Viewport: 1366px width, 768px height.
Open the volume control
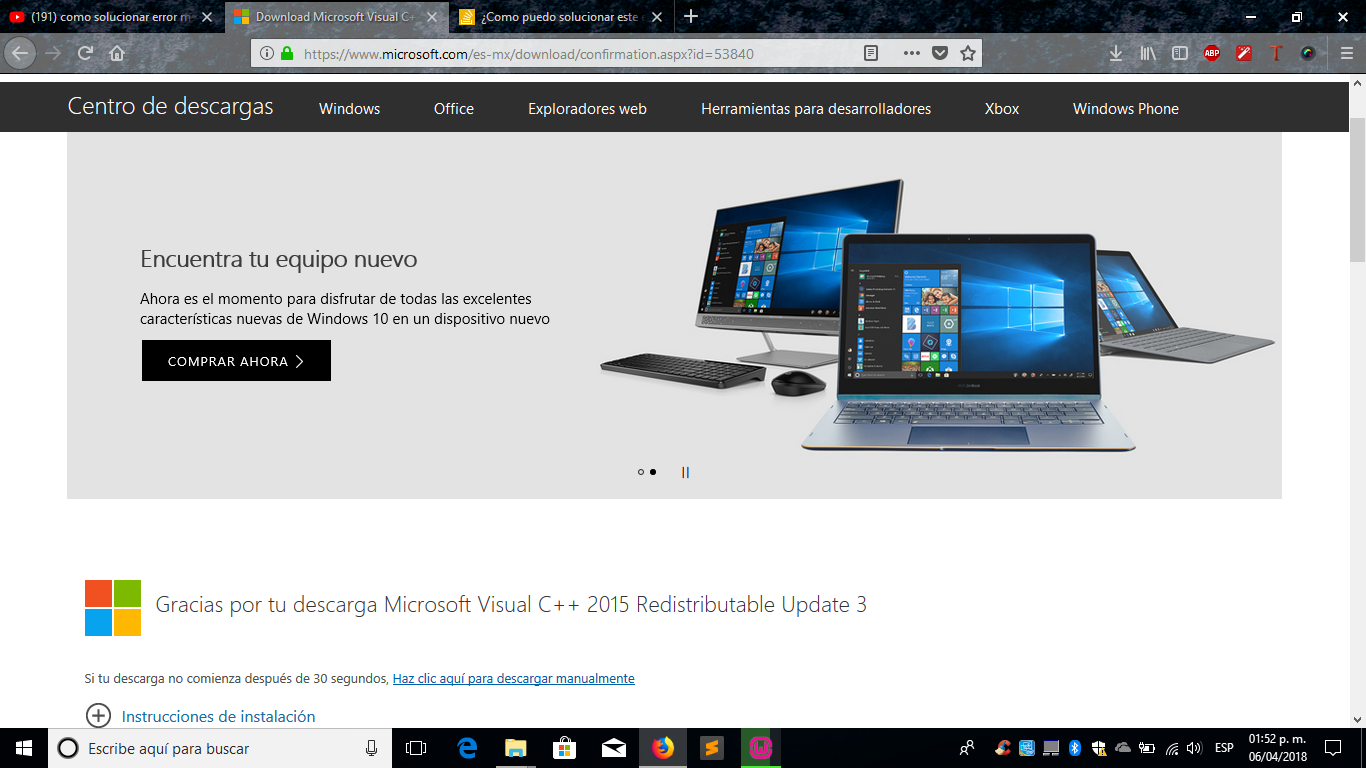[1194, 748]
